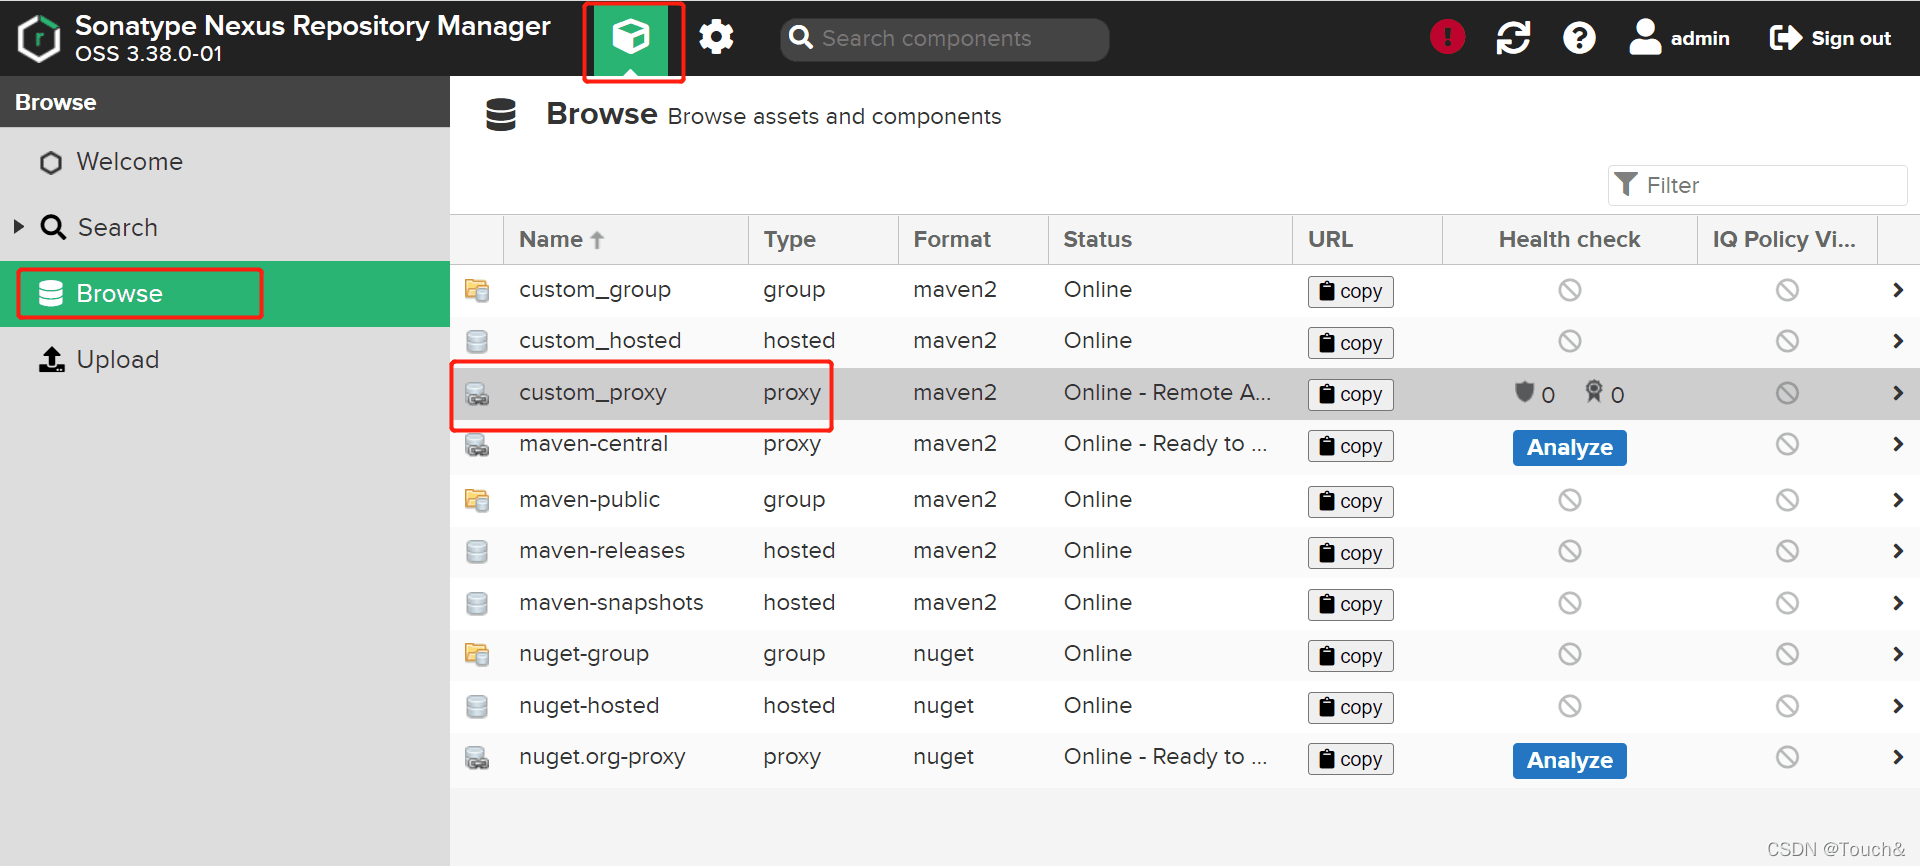Screen dimensions: 1920x866
Task: Select Browse in the sidebar
Action: click(x=225, y=294)
